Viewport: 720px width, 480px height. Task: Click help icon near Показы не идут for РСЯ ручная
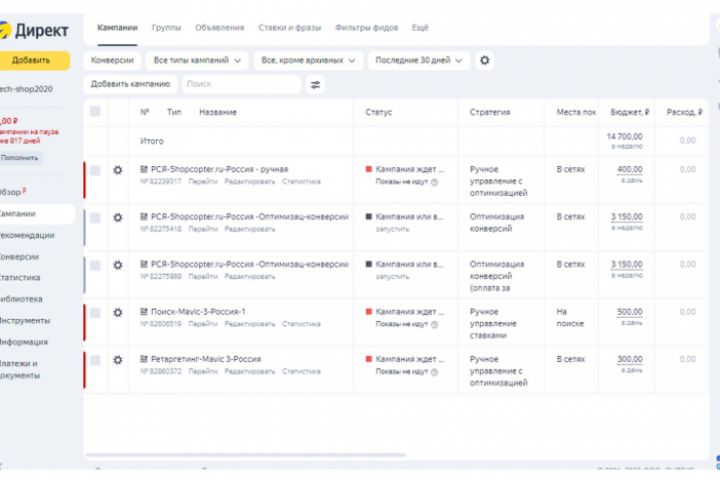434,182
